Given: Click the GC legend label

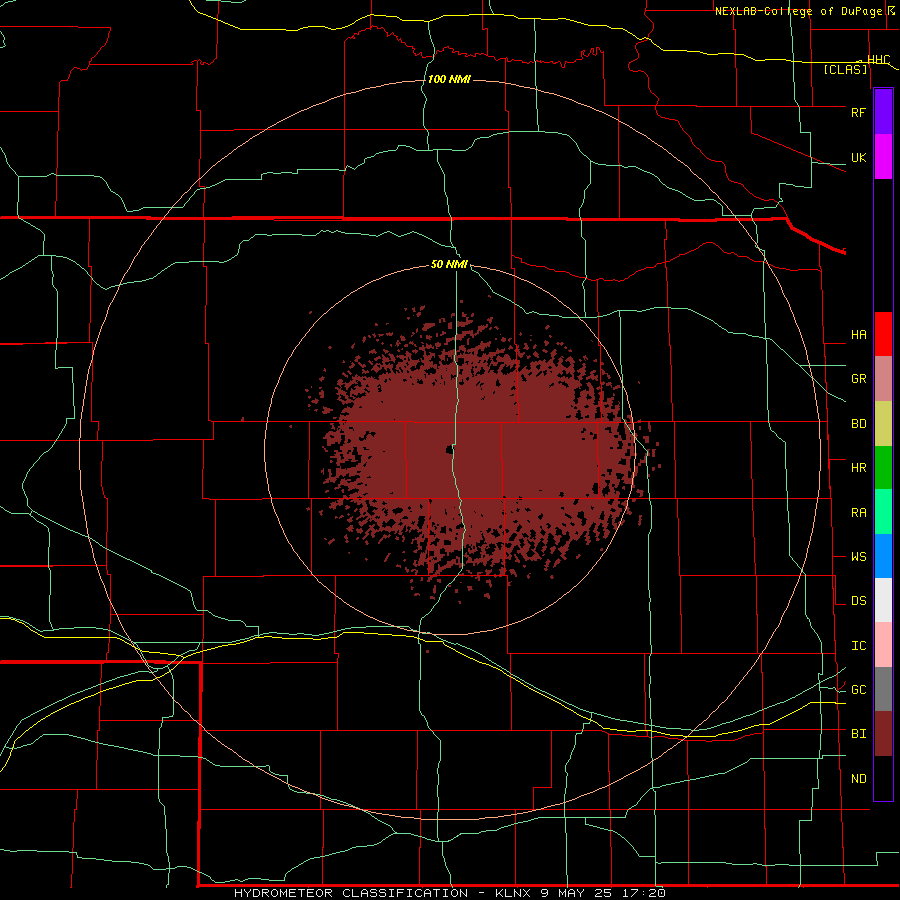Looking at the screenshot, I should click(x=859, y=690).
